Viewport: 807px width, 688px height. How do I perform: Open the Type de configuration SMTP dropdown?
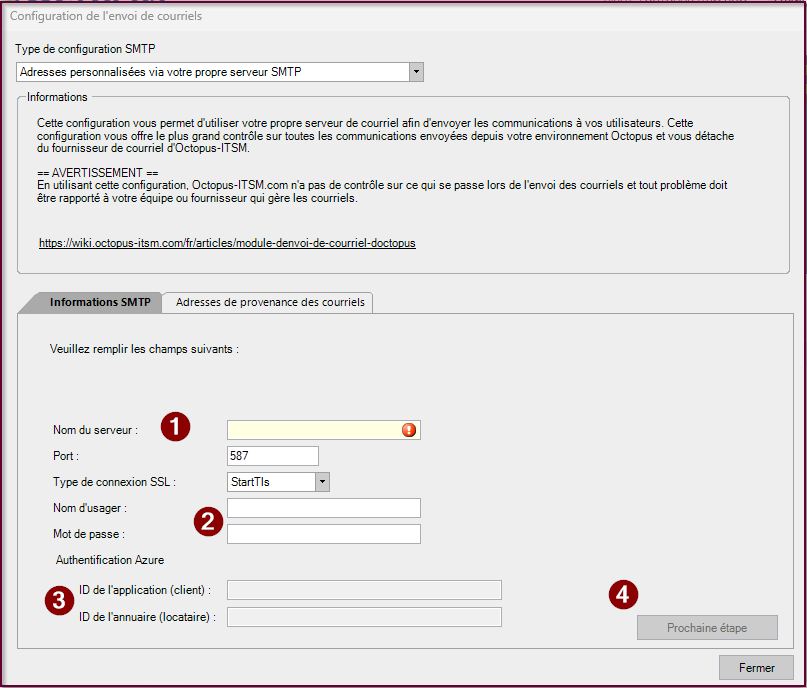click(x=416, y=72)
